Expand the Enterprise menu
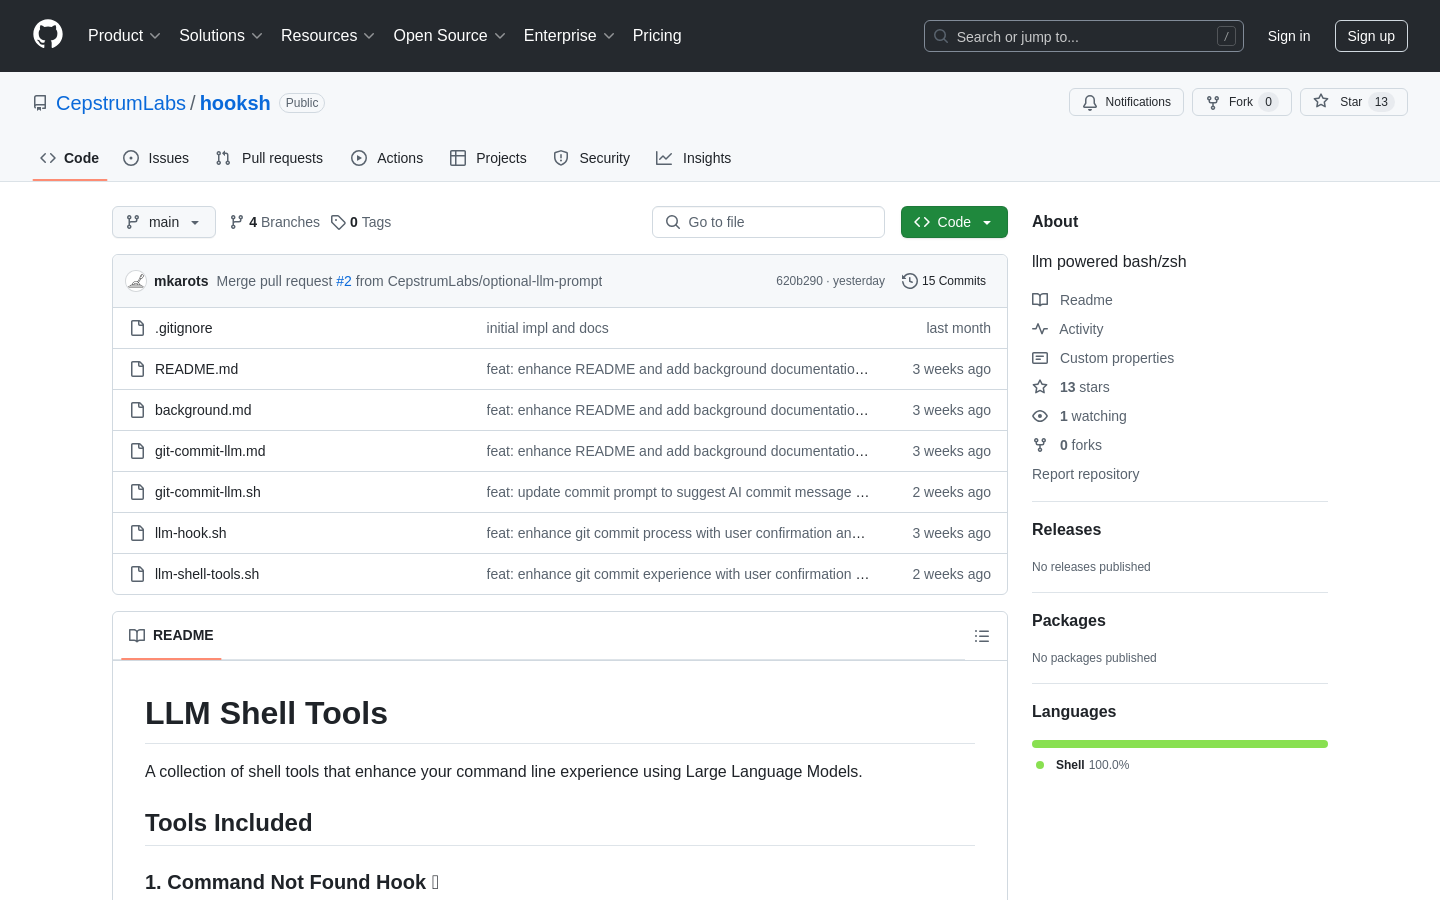This screenshot has width=1440, height=900. (569, 36)
